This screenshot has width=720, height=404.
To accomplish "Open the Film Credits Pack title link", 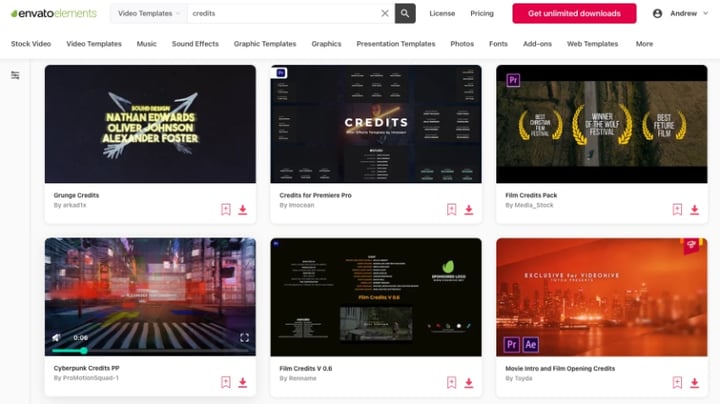I will (x=531, y=195).
